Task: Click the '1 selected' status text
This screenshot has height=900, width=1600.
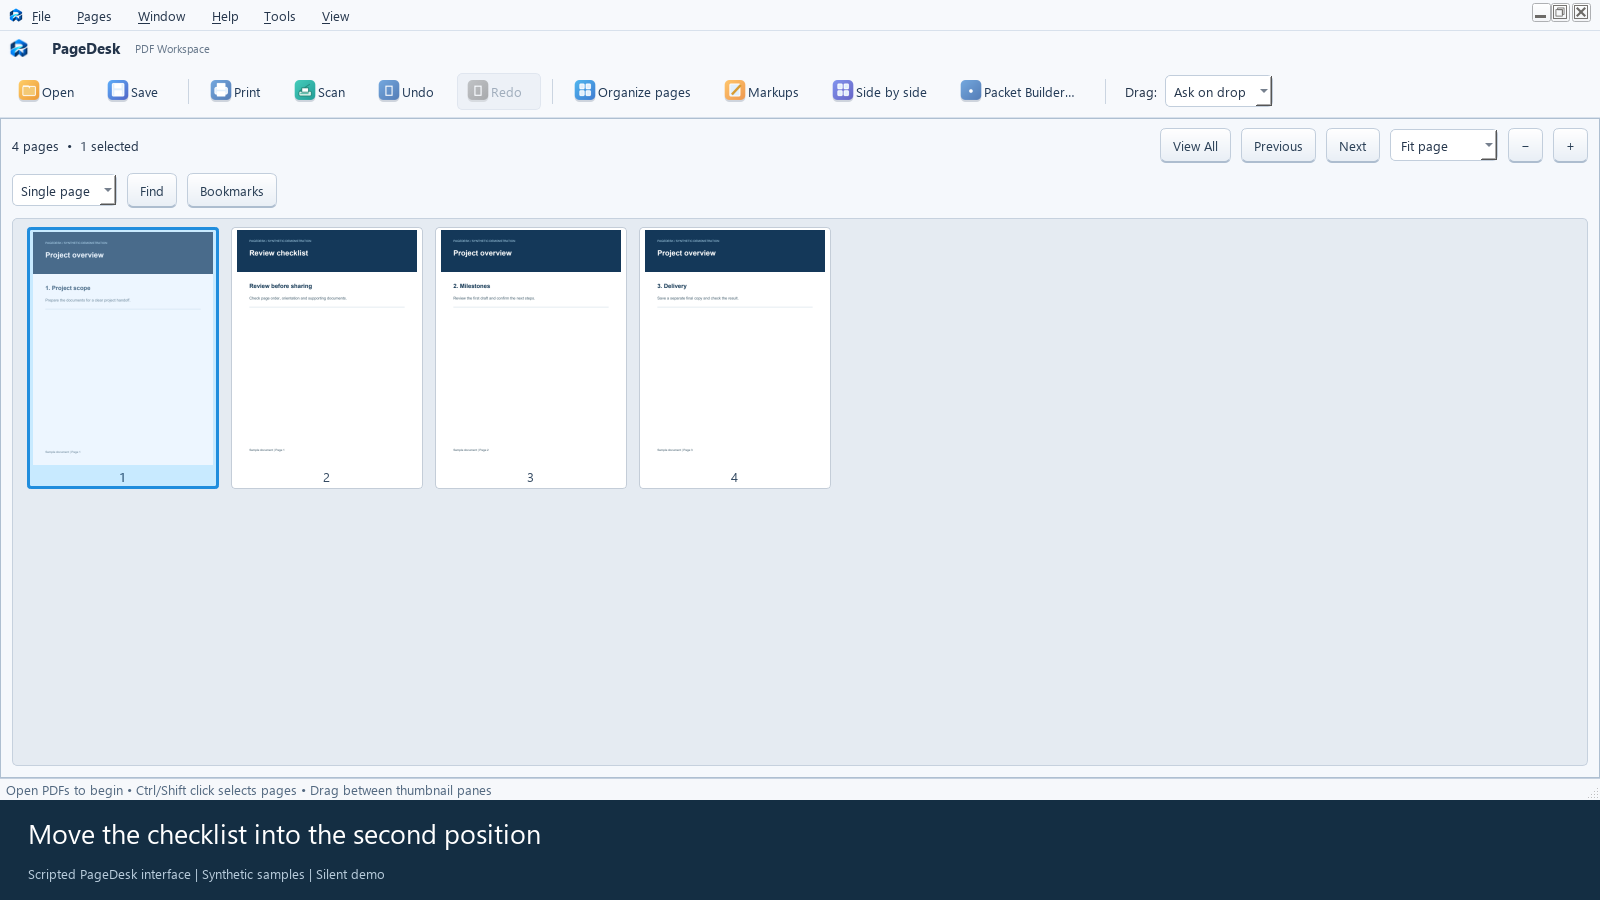Action: (x=109, y=146)
